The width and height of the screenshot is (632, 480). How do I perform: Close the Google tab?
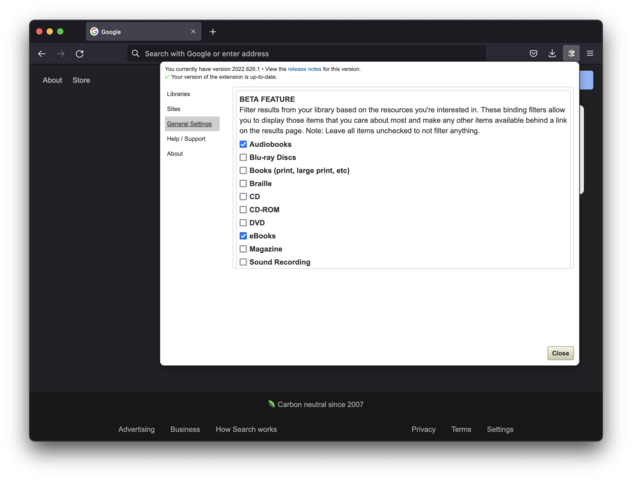click(x=193, y=32)
